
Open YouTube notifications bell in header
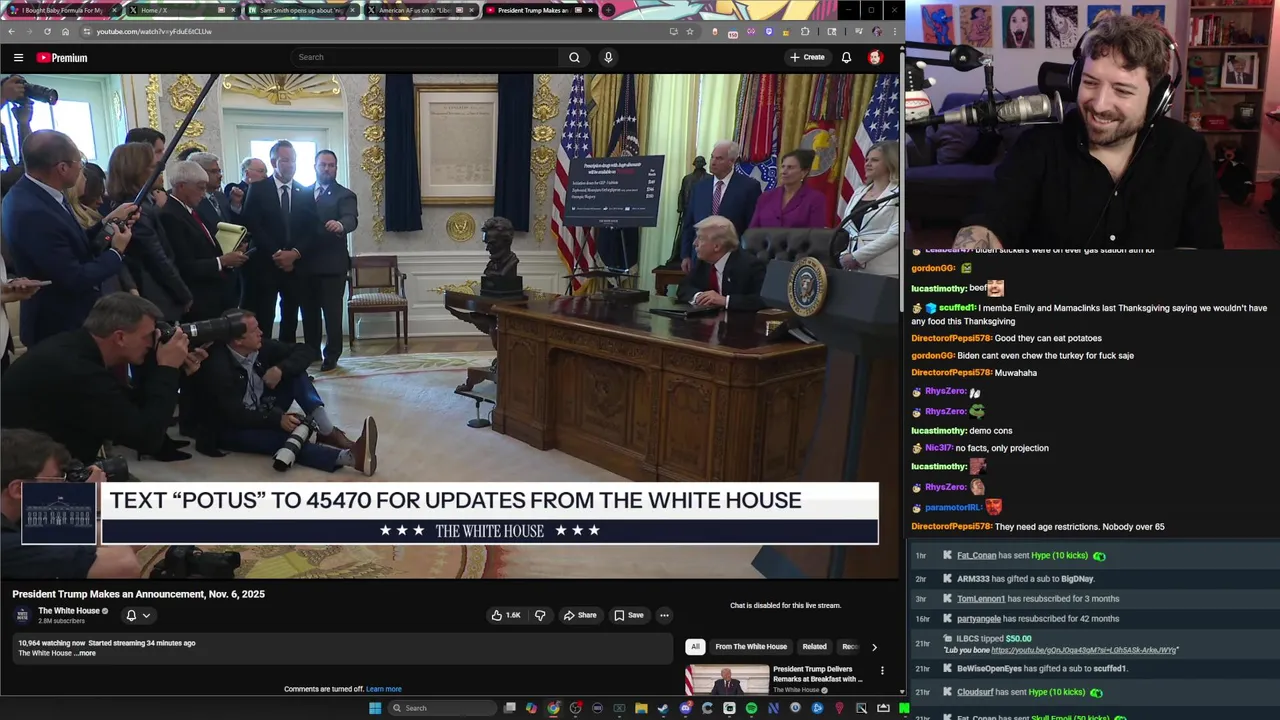[x=846, y=57]
